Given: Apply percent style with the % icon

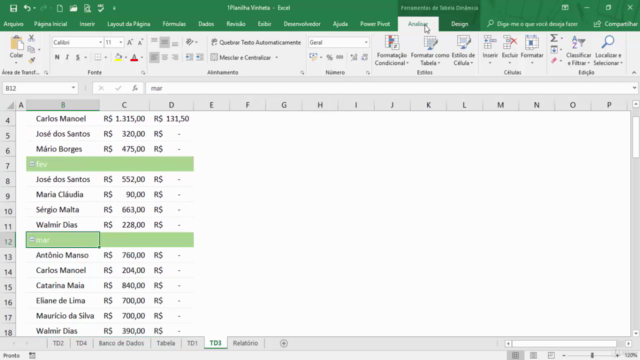Looking at the screenshot, I should [x=329, y=58].
